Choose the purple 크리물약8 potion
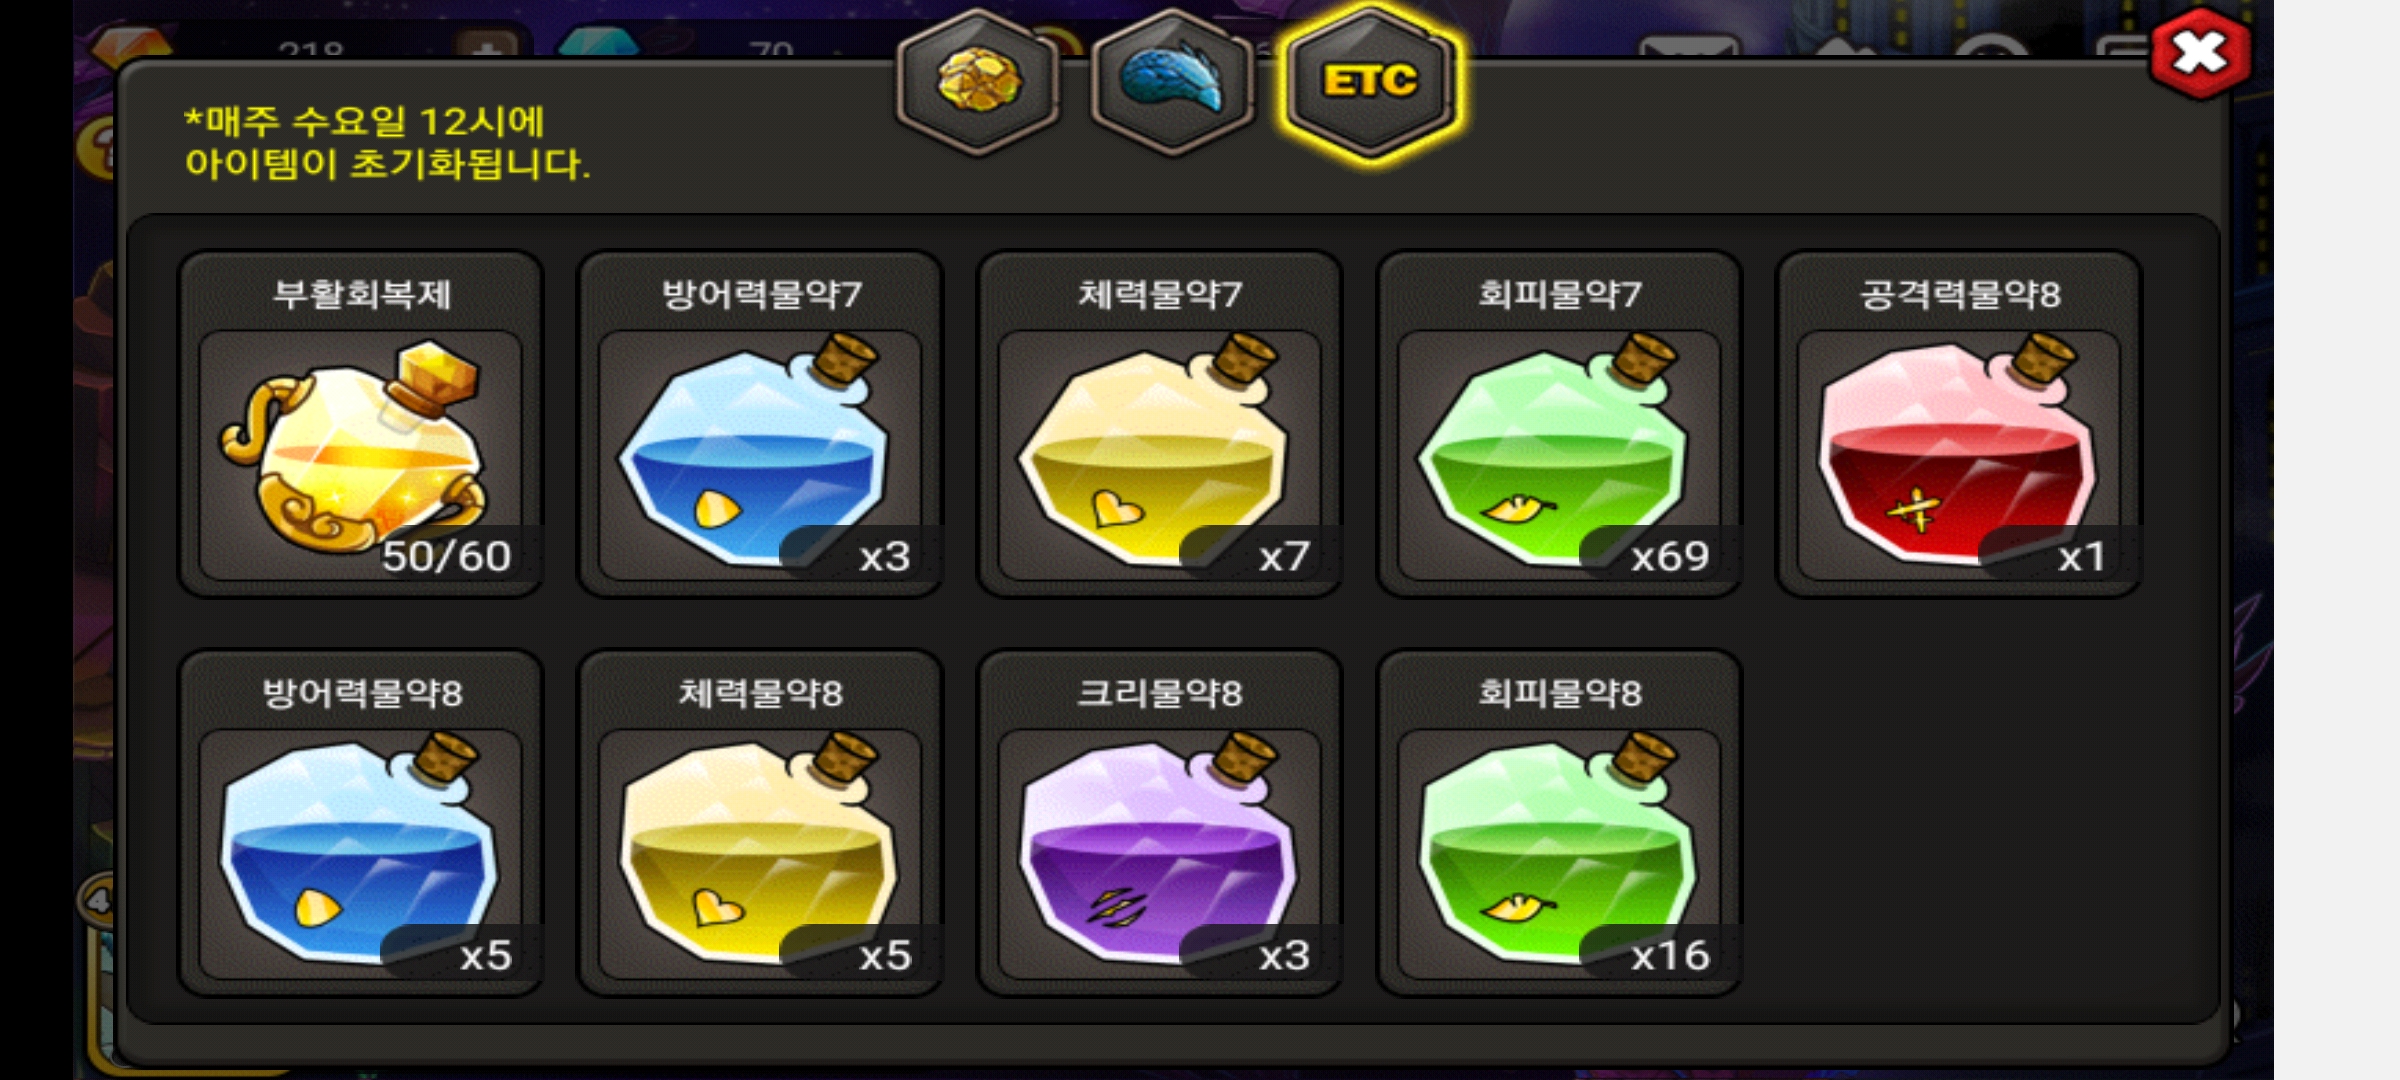 (1159, 823)
